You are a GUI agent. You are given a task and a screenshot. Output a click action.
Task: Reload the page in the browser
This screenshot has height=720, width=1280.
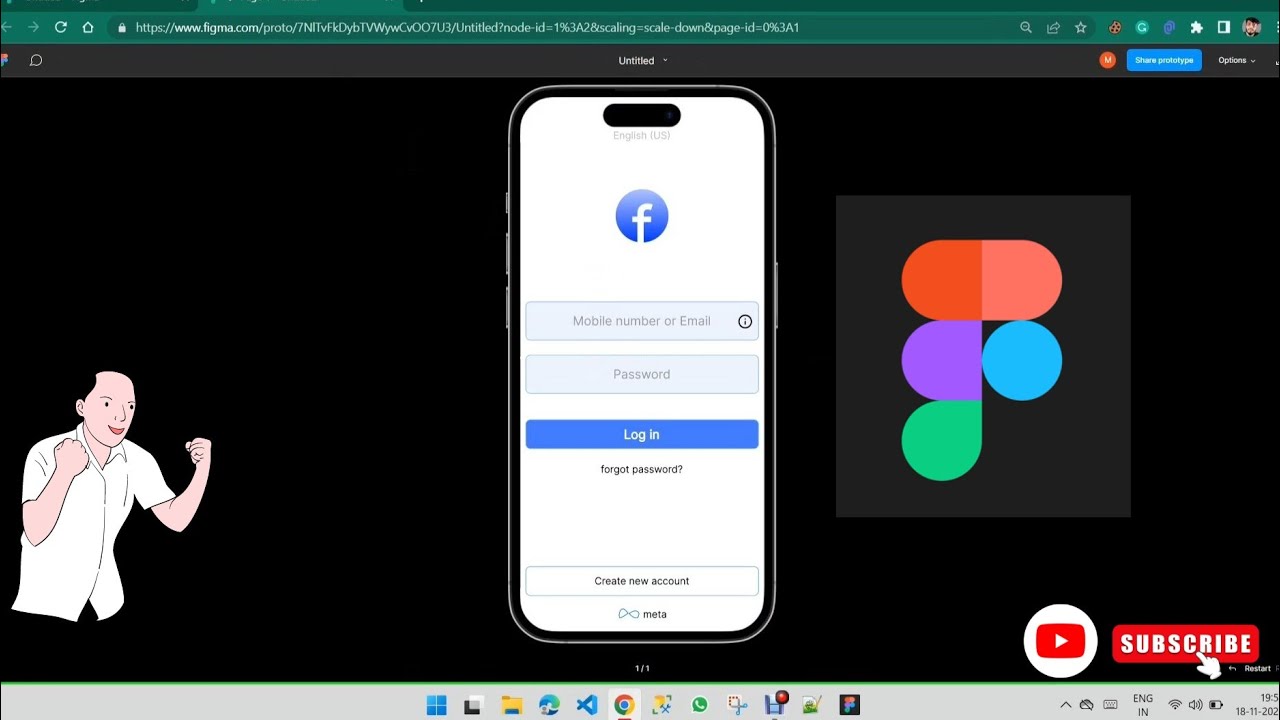pyautogui.click(x=61, y=28)
